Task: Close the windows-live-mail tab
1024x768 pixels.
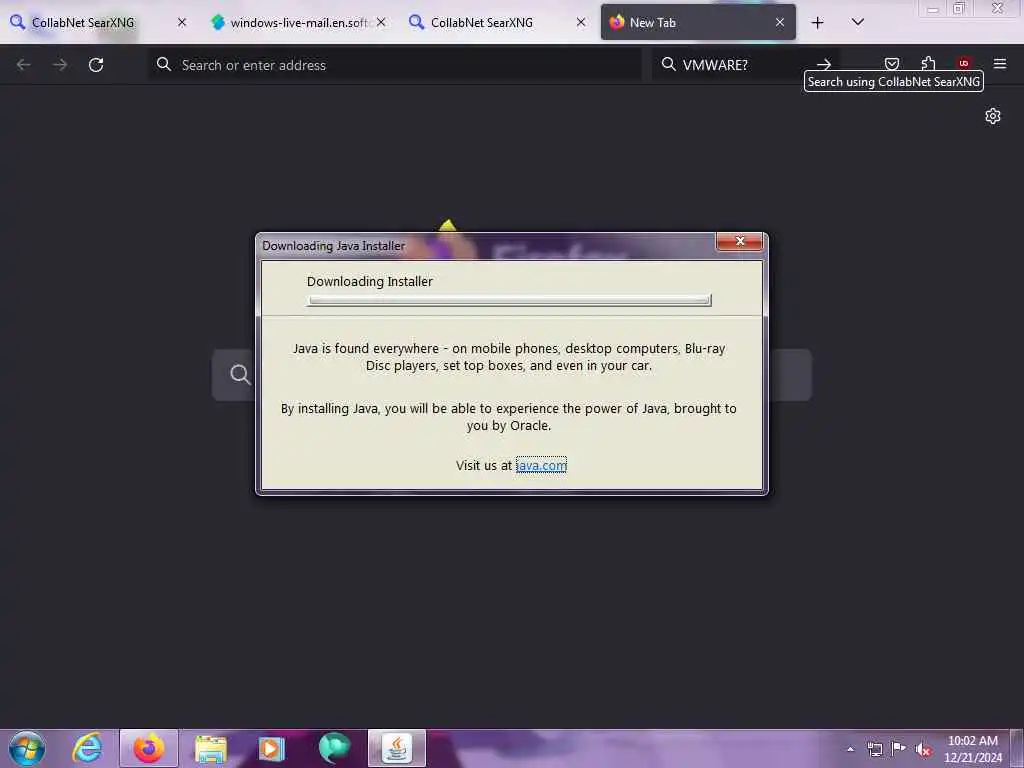Action: click(381, 23)
